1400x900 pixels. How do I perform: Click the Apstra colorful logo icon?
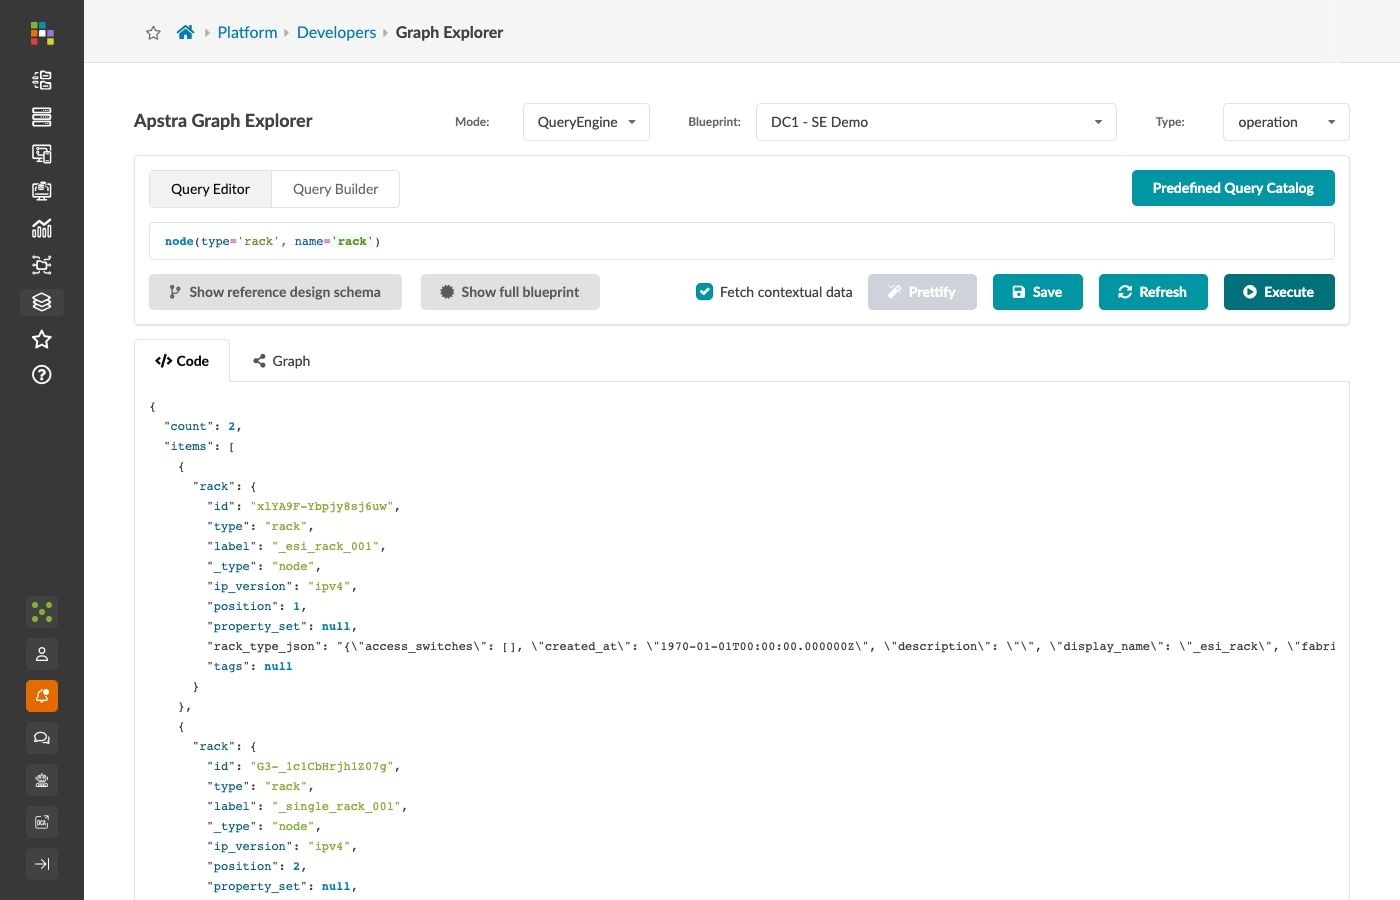tap(42, 33)
